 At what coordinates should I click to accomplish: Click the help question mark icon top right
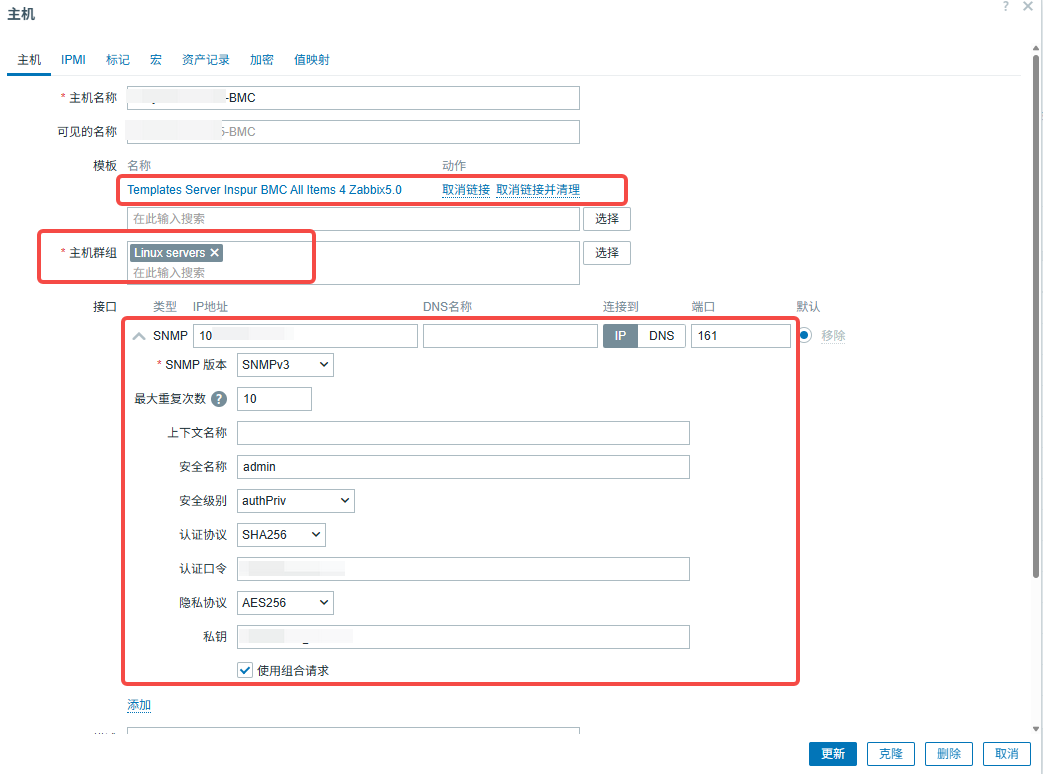coord(1005,7)
